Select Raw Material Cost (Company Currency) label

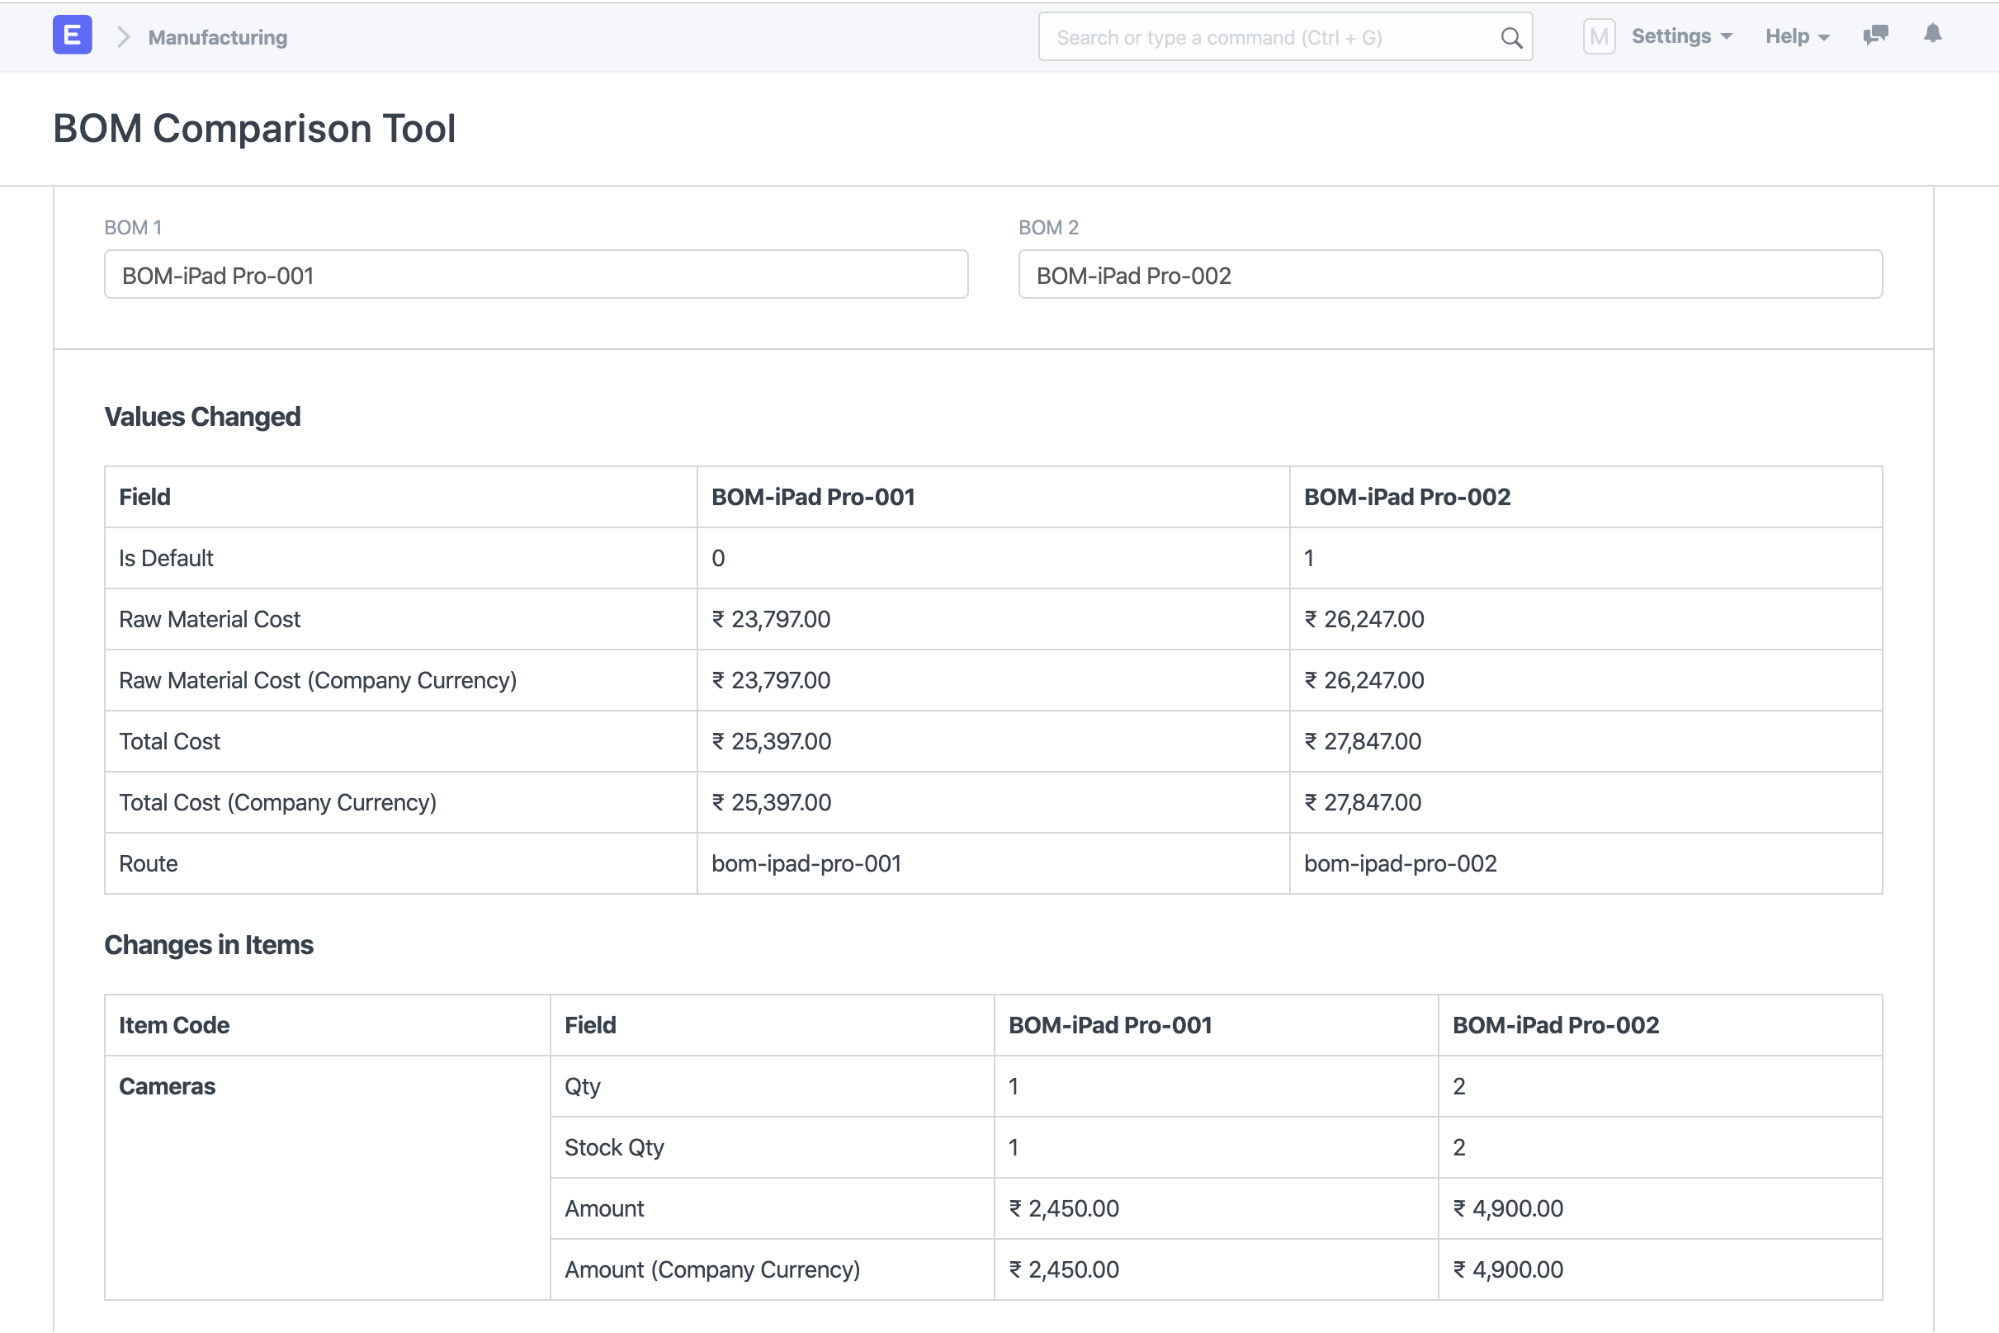pyautogui.click(x=318, y=680)
